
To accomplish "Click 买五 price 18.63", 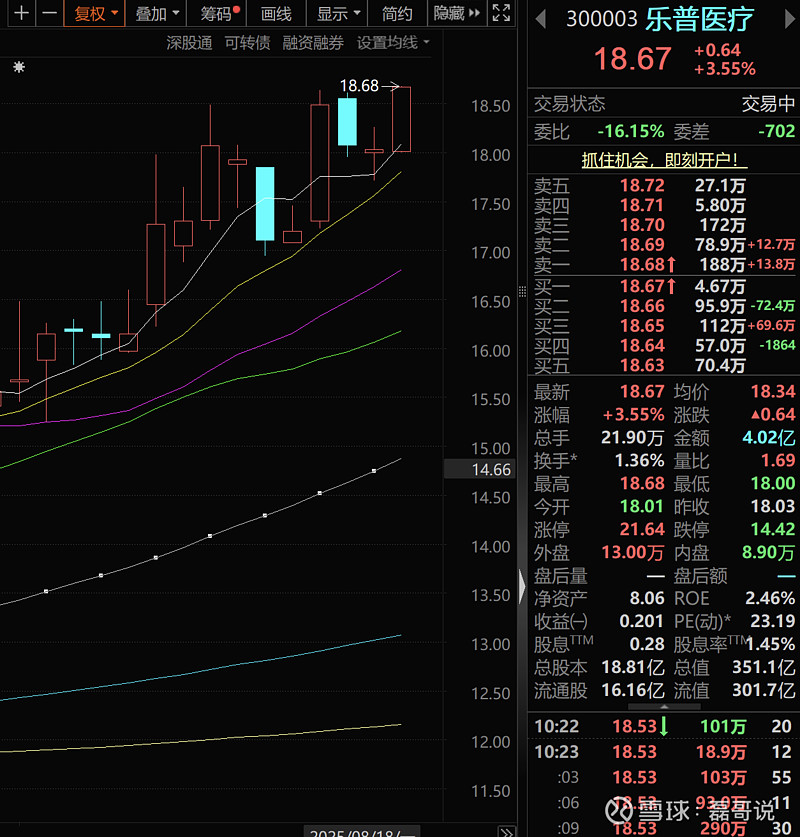I will (x=642, y=365).
